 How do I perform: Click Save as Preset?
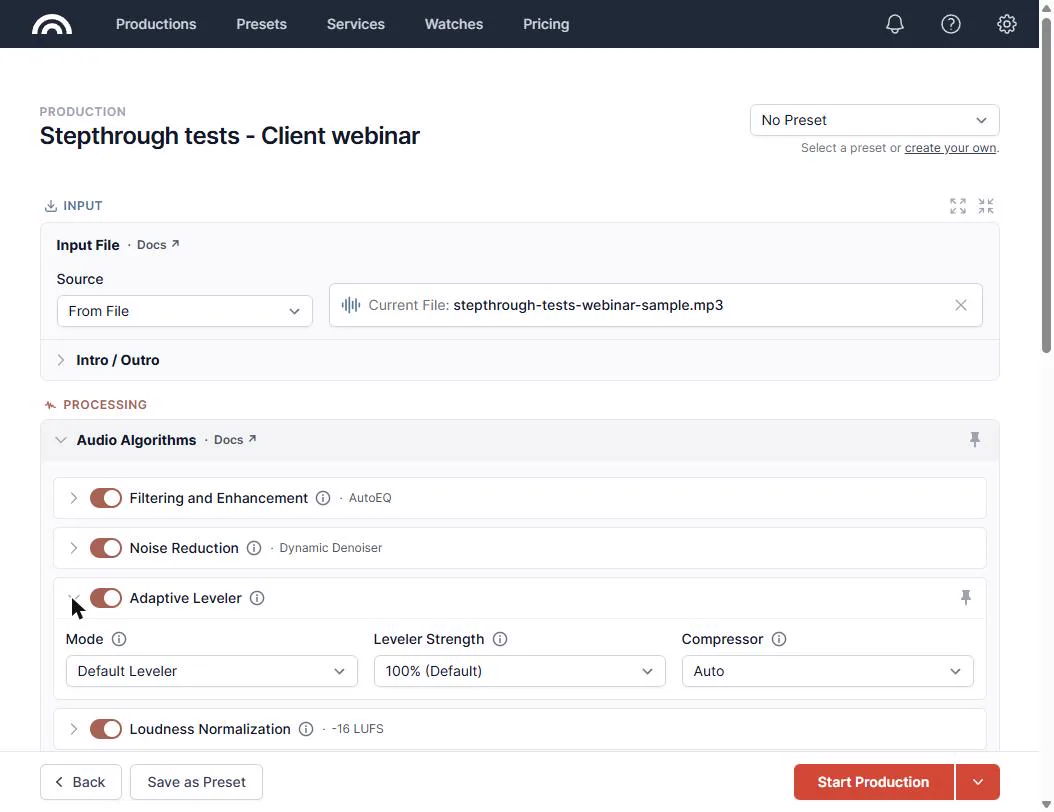point(196,782)
